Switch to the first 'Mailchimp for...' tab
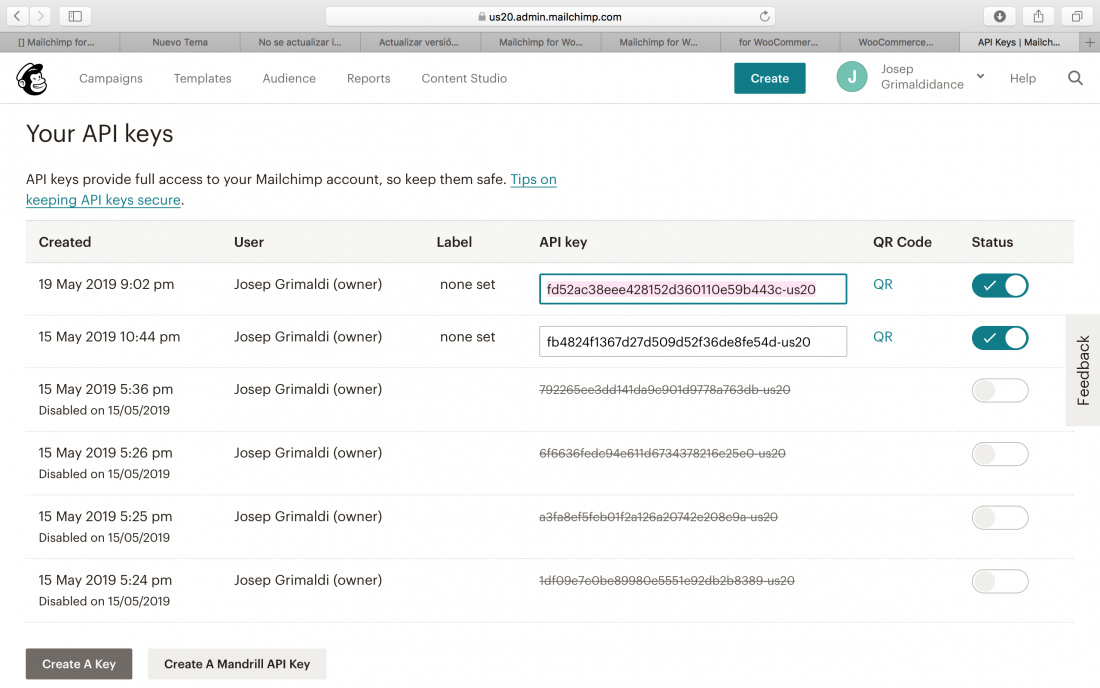 pos(60,42)
